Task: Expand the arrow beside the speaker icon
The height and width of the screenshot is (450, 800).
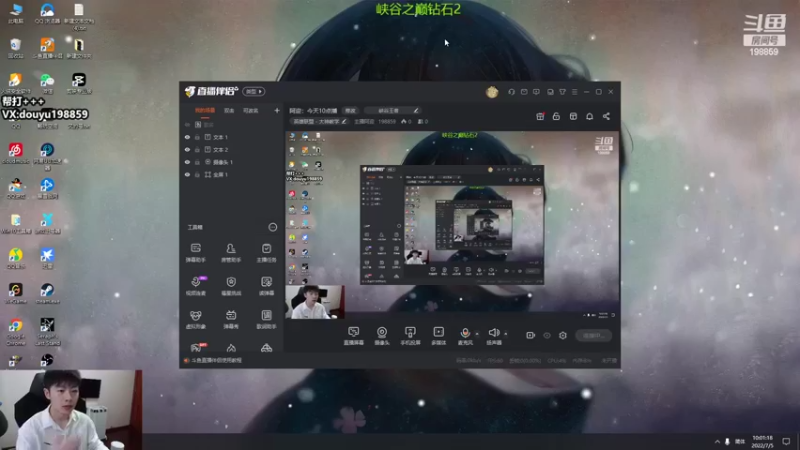Action: point(506,334)
